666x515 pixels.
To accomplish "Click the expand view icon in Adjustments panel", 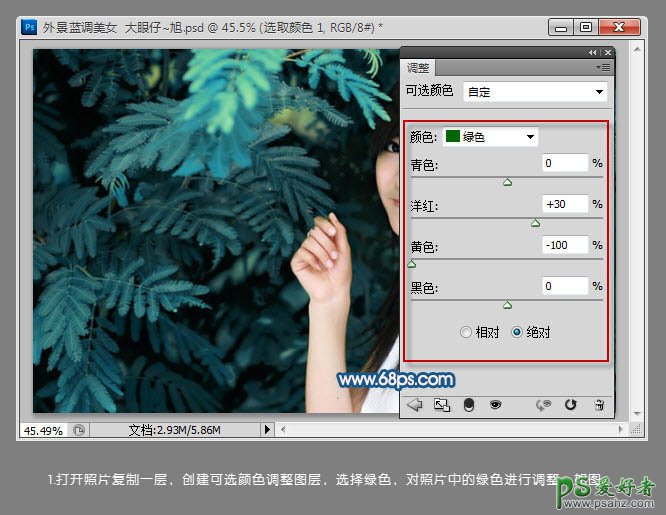I will [x=441, y=405].
